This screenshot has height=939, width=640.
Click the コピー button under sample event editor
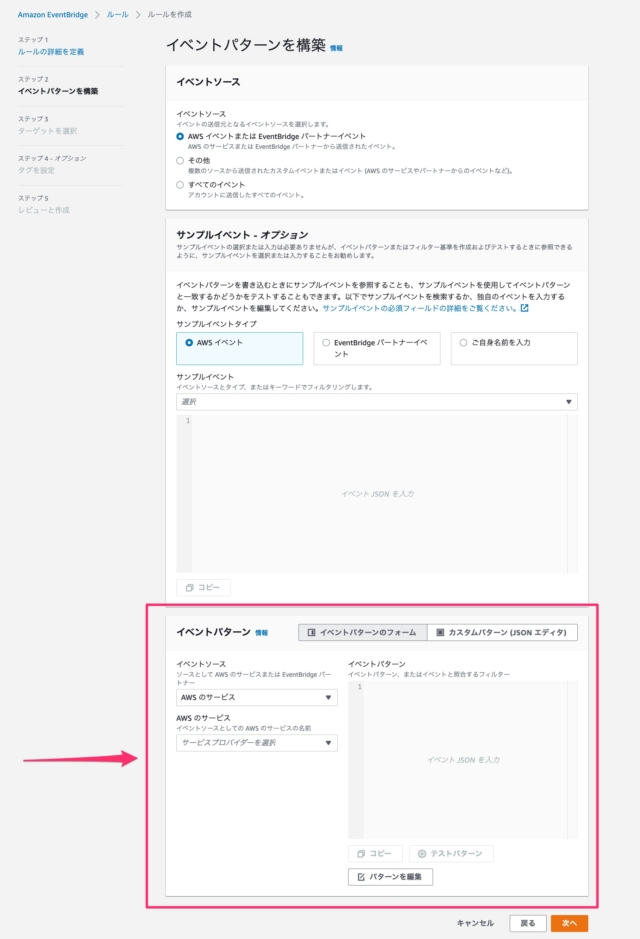[203, 587]
